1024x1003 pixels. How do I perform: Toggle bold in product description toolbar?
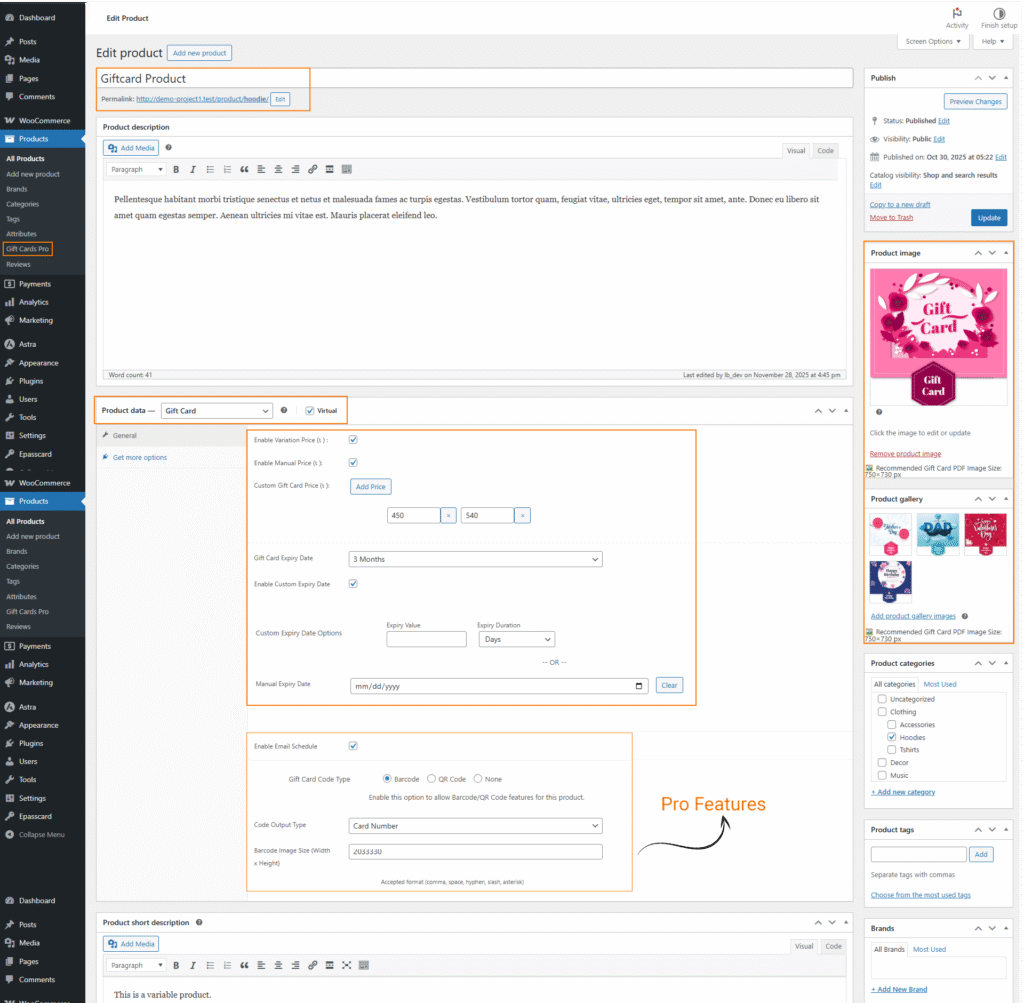(177, 170)
